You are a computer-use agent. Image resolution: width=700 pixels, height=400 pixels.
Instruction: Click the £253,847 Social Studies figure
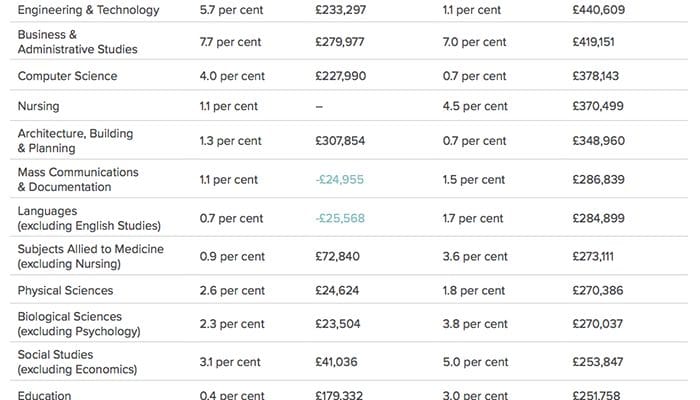point(597,362)
